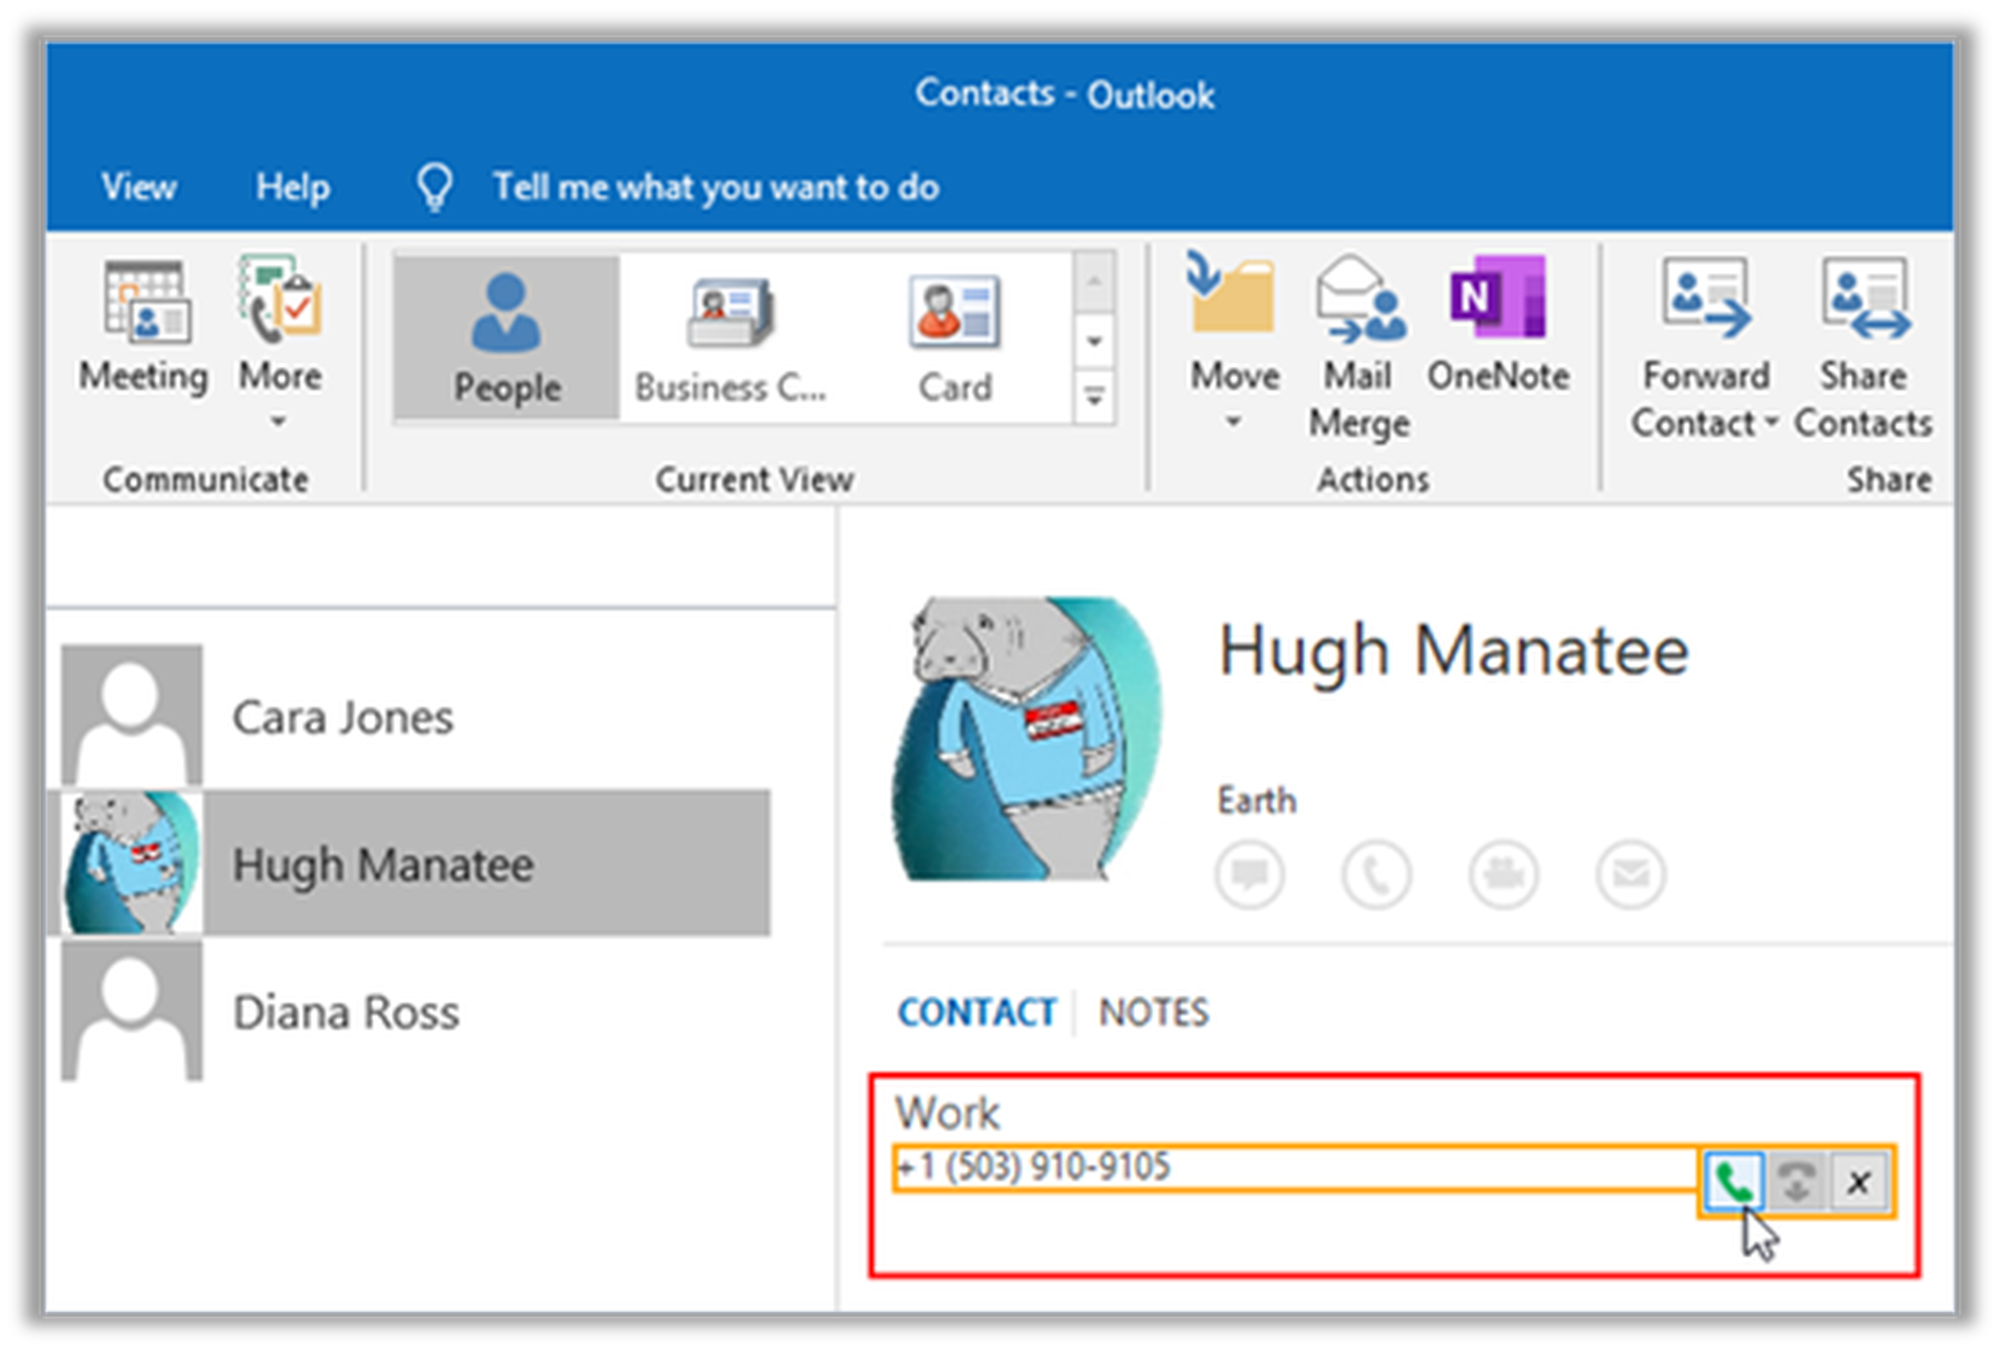2000x1354 pixels.
Task: Click the green call phone button
Action: pos(1733,1182)
